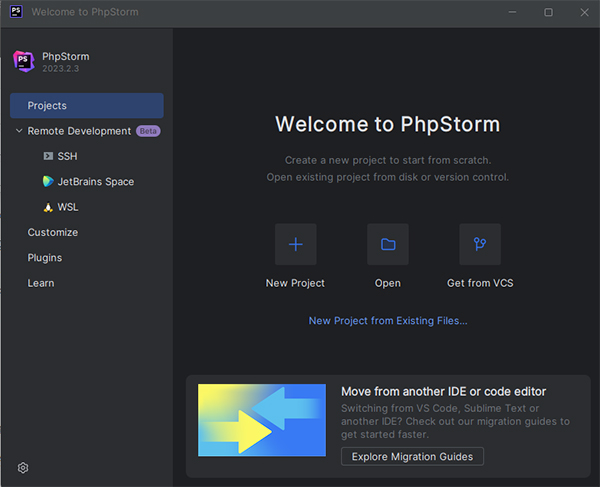Click New Project from Existing Files link
This screenshot has width=600, height=487.
[388, 321]
